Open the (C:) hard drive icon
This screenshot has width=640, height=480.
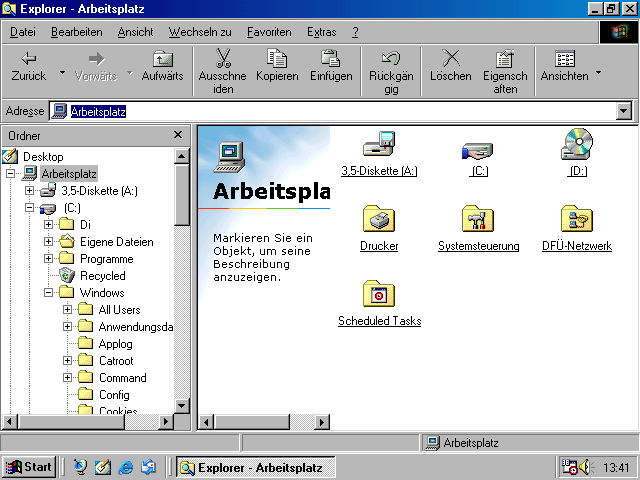478,150
